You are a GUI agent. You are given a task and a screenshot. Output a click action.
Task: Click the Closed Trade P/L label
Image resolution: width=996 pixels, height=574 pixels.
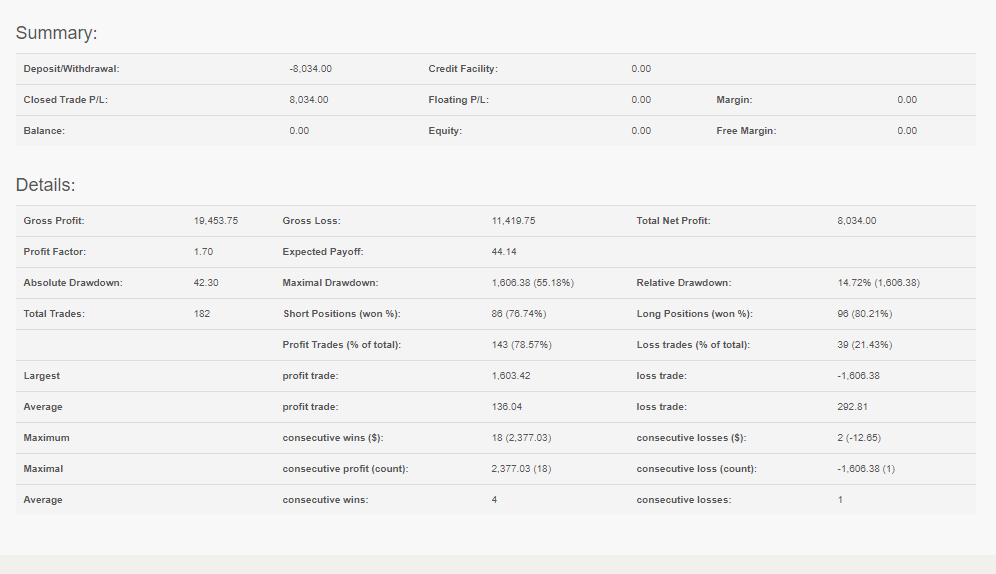[x=65, y=100]
